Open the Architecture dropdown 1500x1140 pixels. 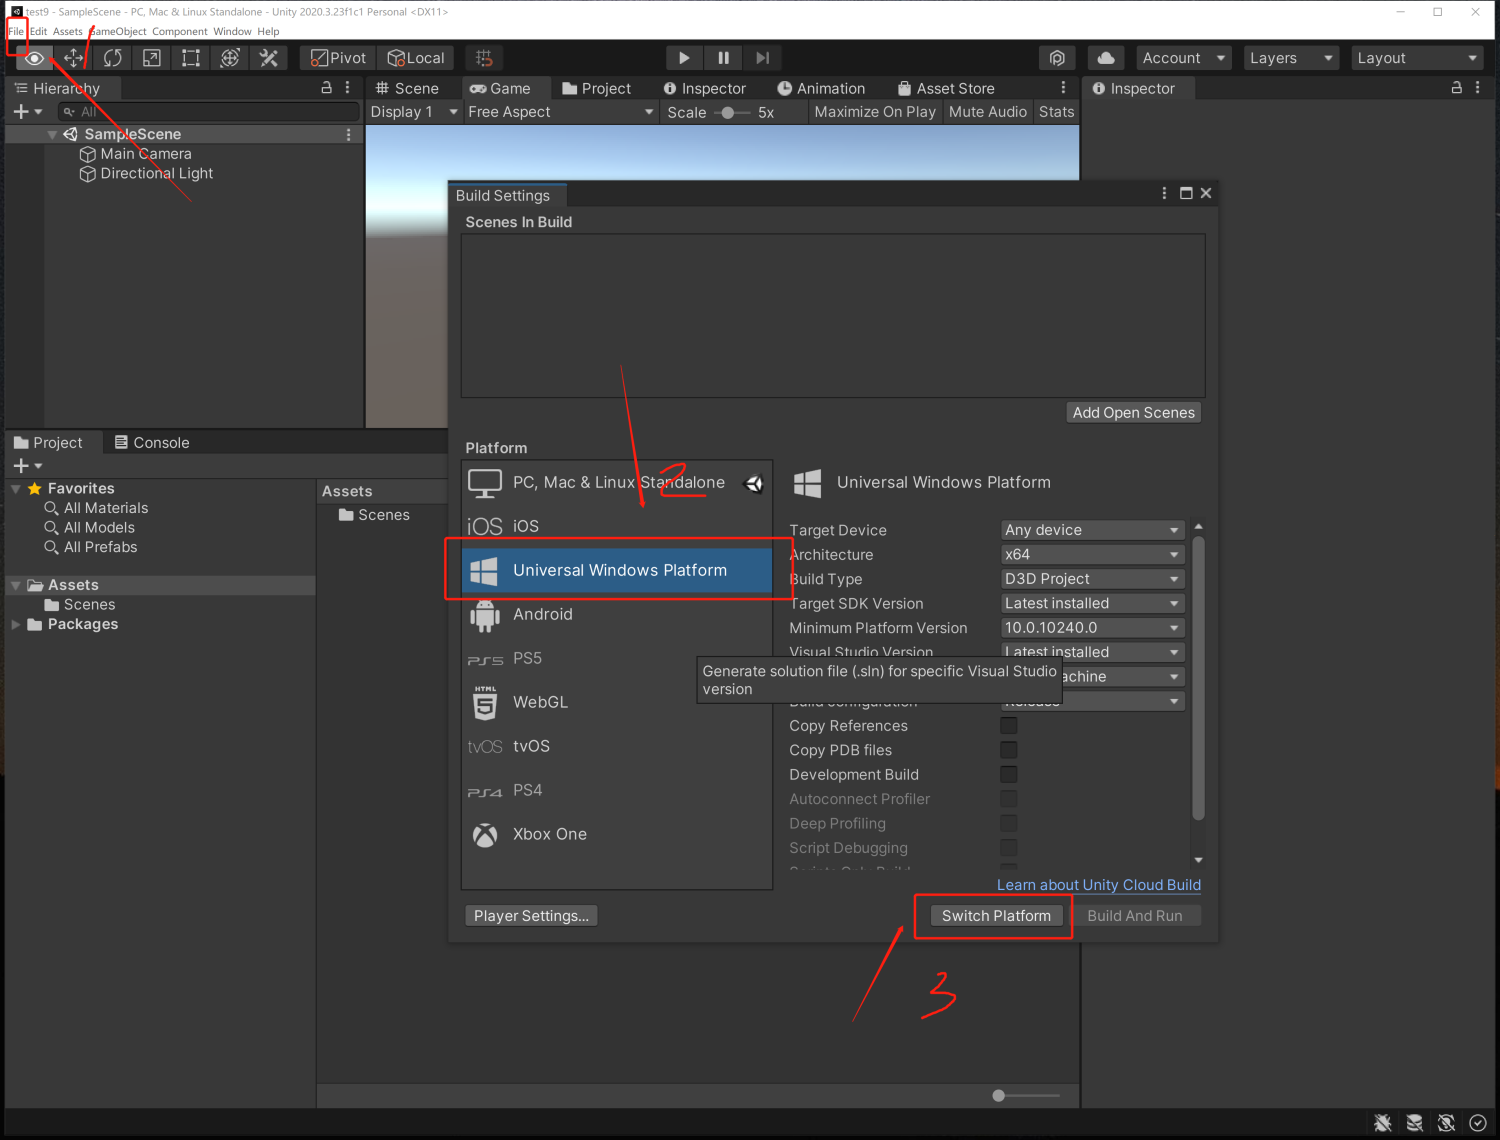point(1093,554)
